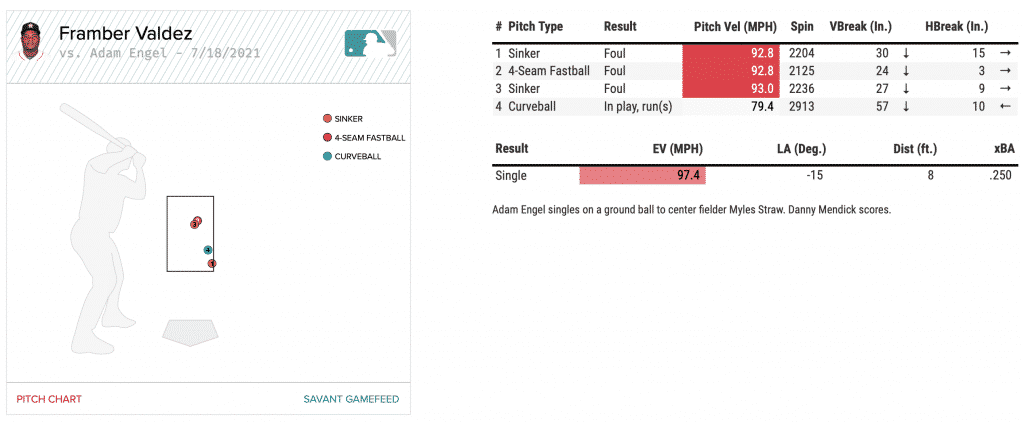Click the red 97.4 EV cell
Screen dimensions: 1024x422
tap(642, 176)
